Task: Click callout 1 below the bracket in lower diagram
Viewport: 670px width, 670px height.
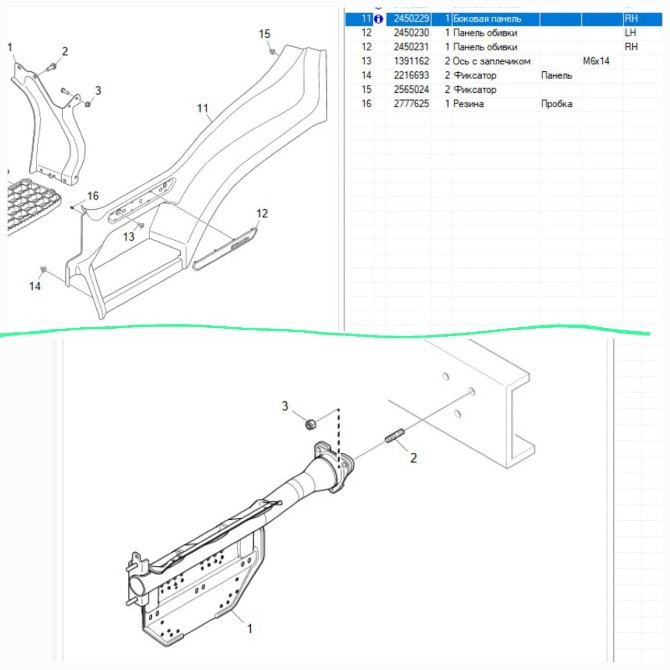Action: [x=250, y=629]
